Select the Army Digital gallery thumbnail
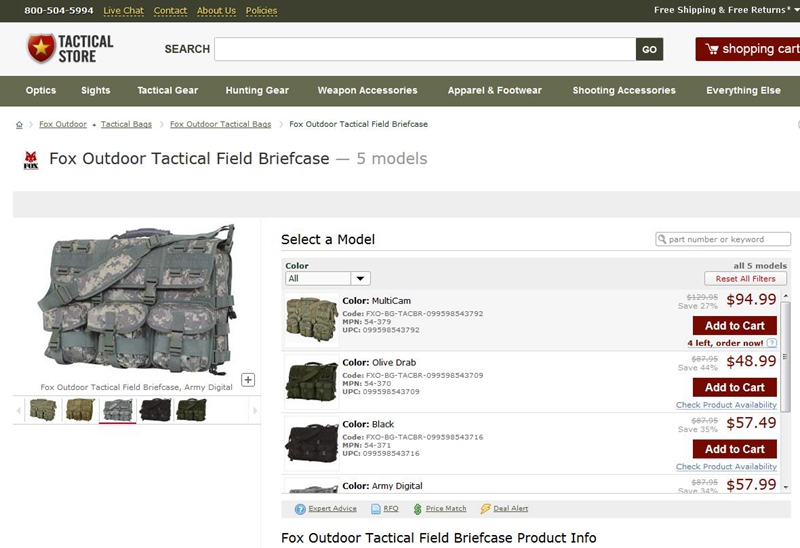 pyautogui.click(x=118, y=410)
